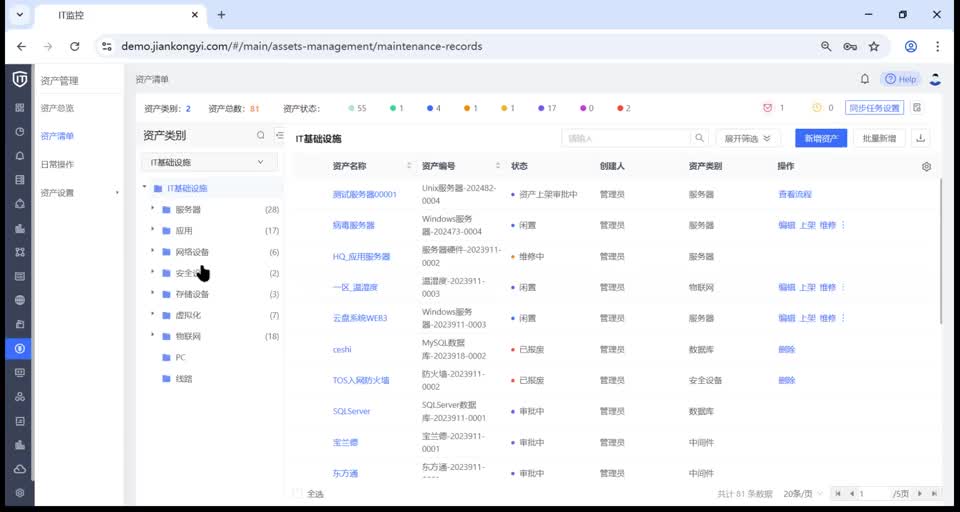Click the 同步任务设置 button
Image resolution: width=960 pixels, height=512 pixels.
tap(873, 108)
